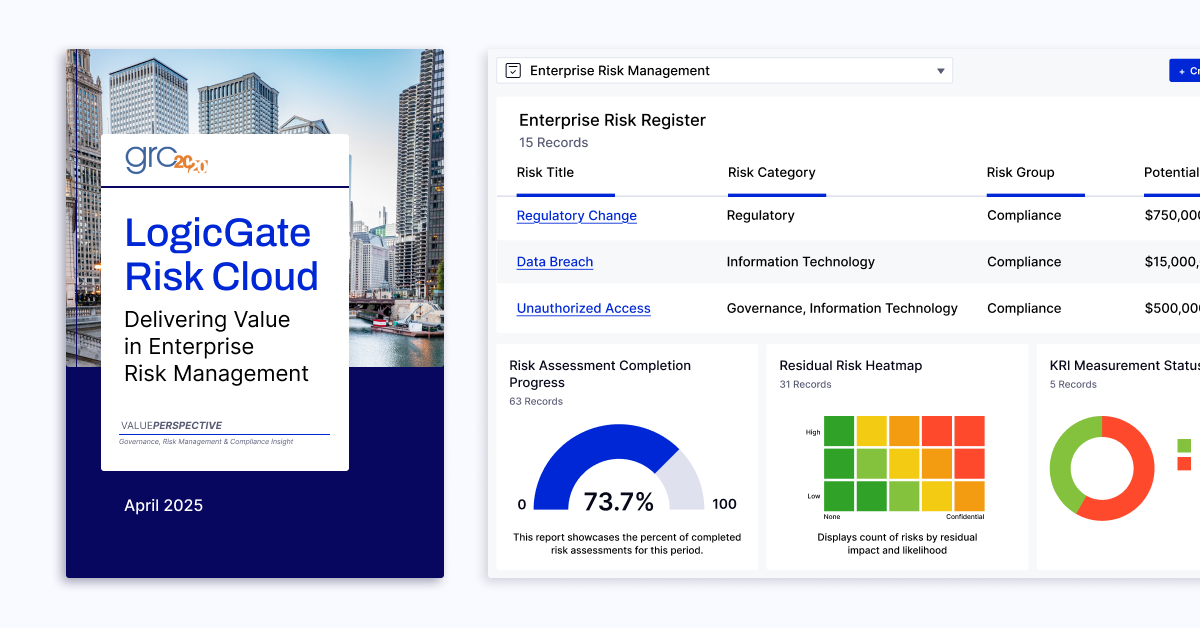Click the checklist icon next to Enterprise Risk Management

coord(513,71)
